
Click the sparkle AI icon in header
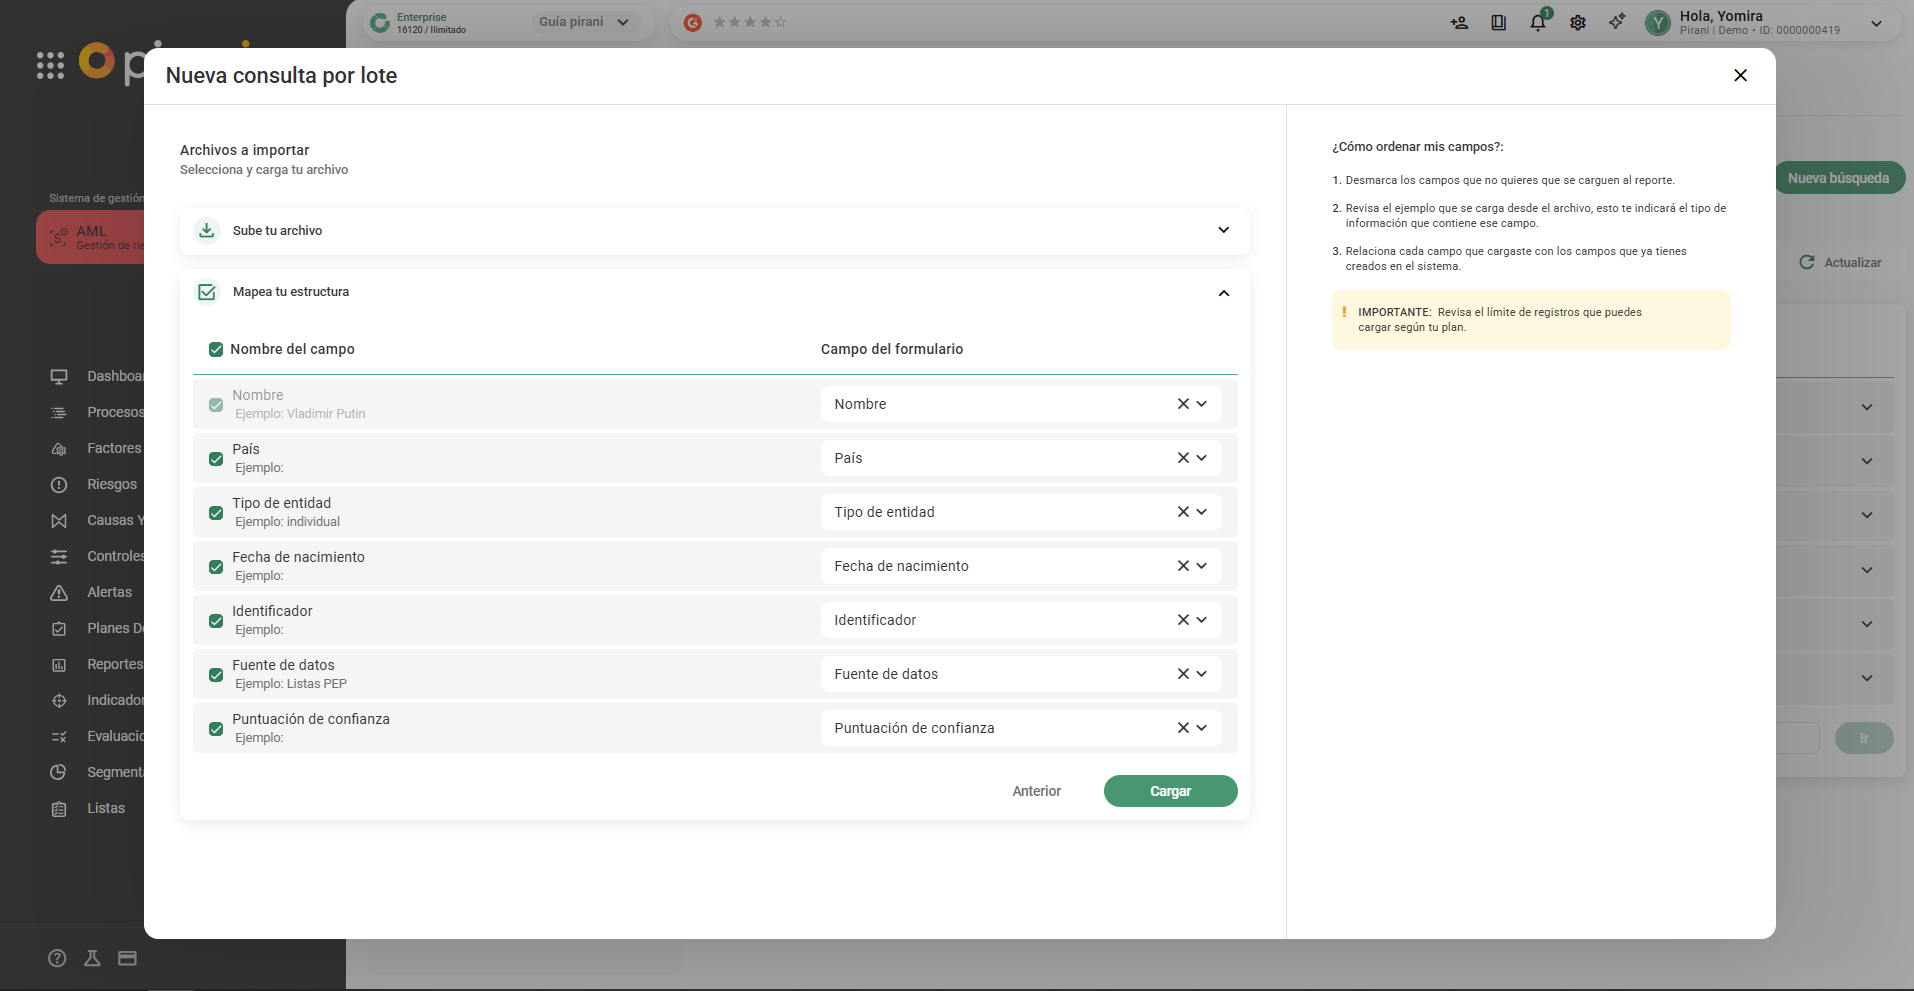pos(1616,22)
